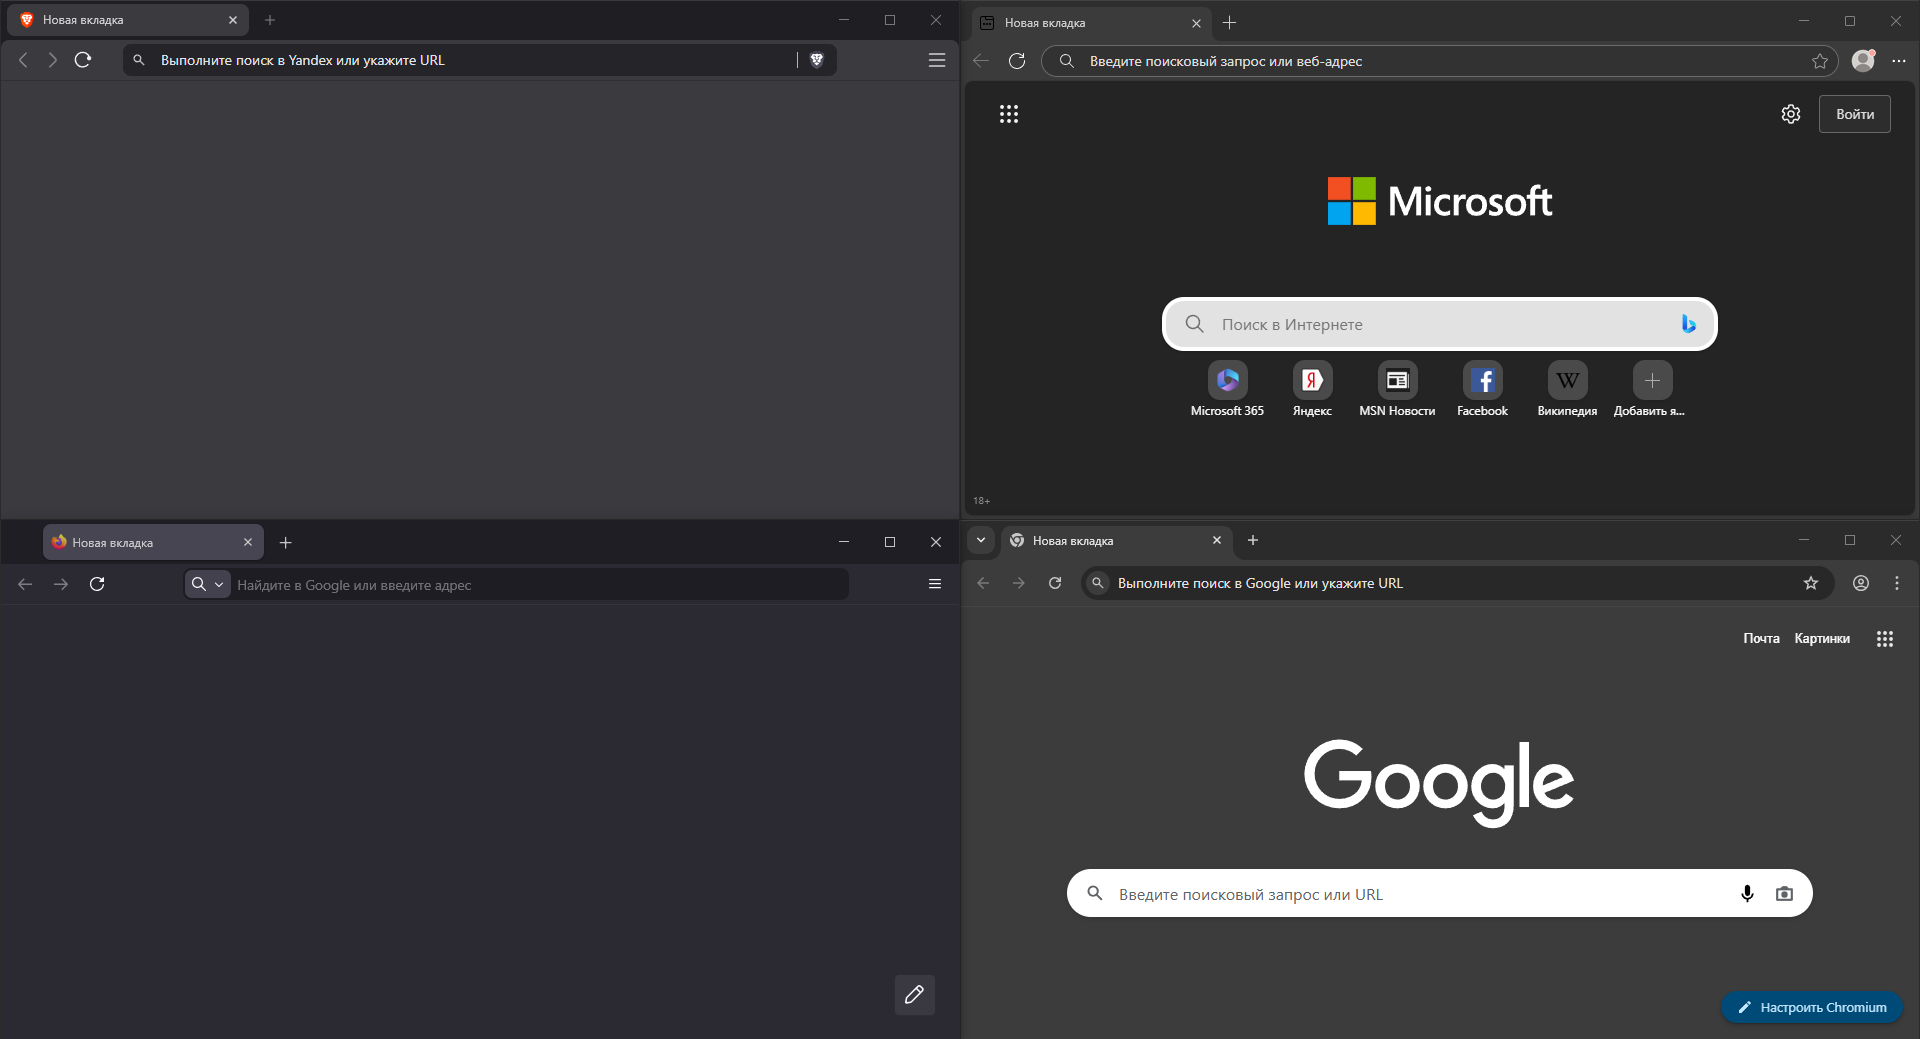Open Brave's hamburger main menu

coord(937,60)
